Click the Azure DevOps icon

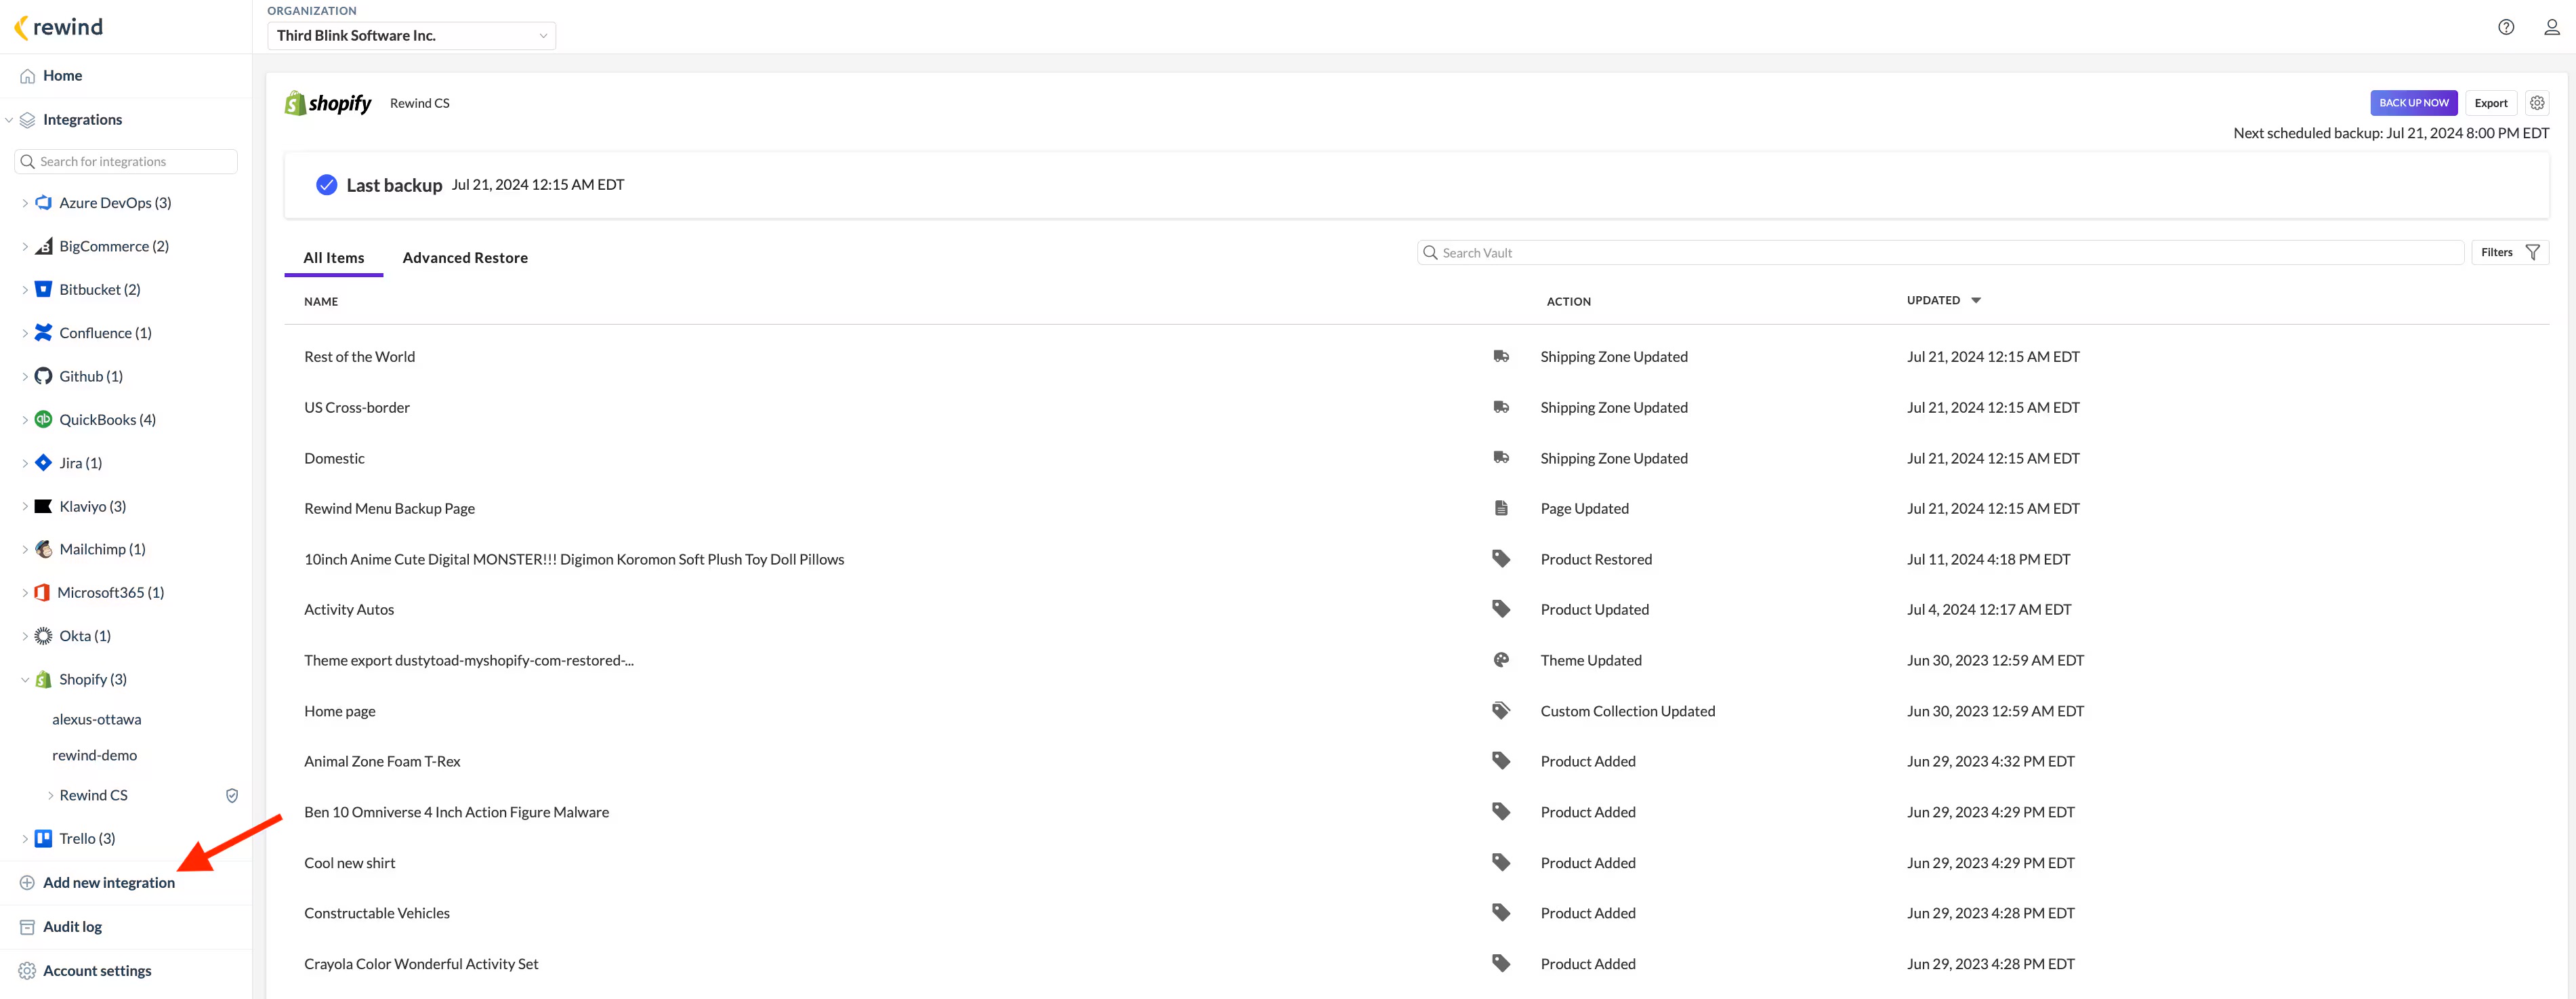(x=43, y=203)
